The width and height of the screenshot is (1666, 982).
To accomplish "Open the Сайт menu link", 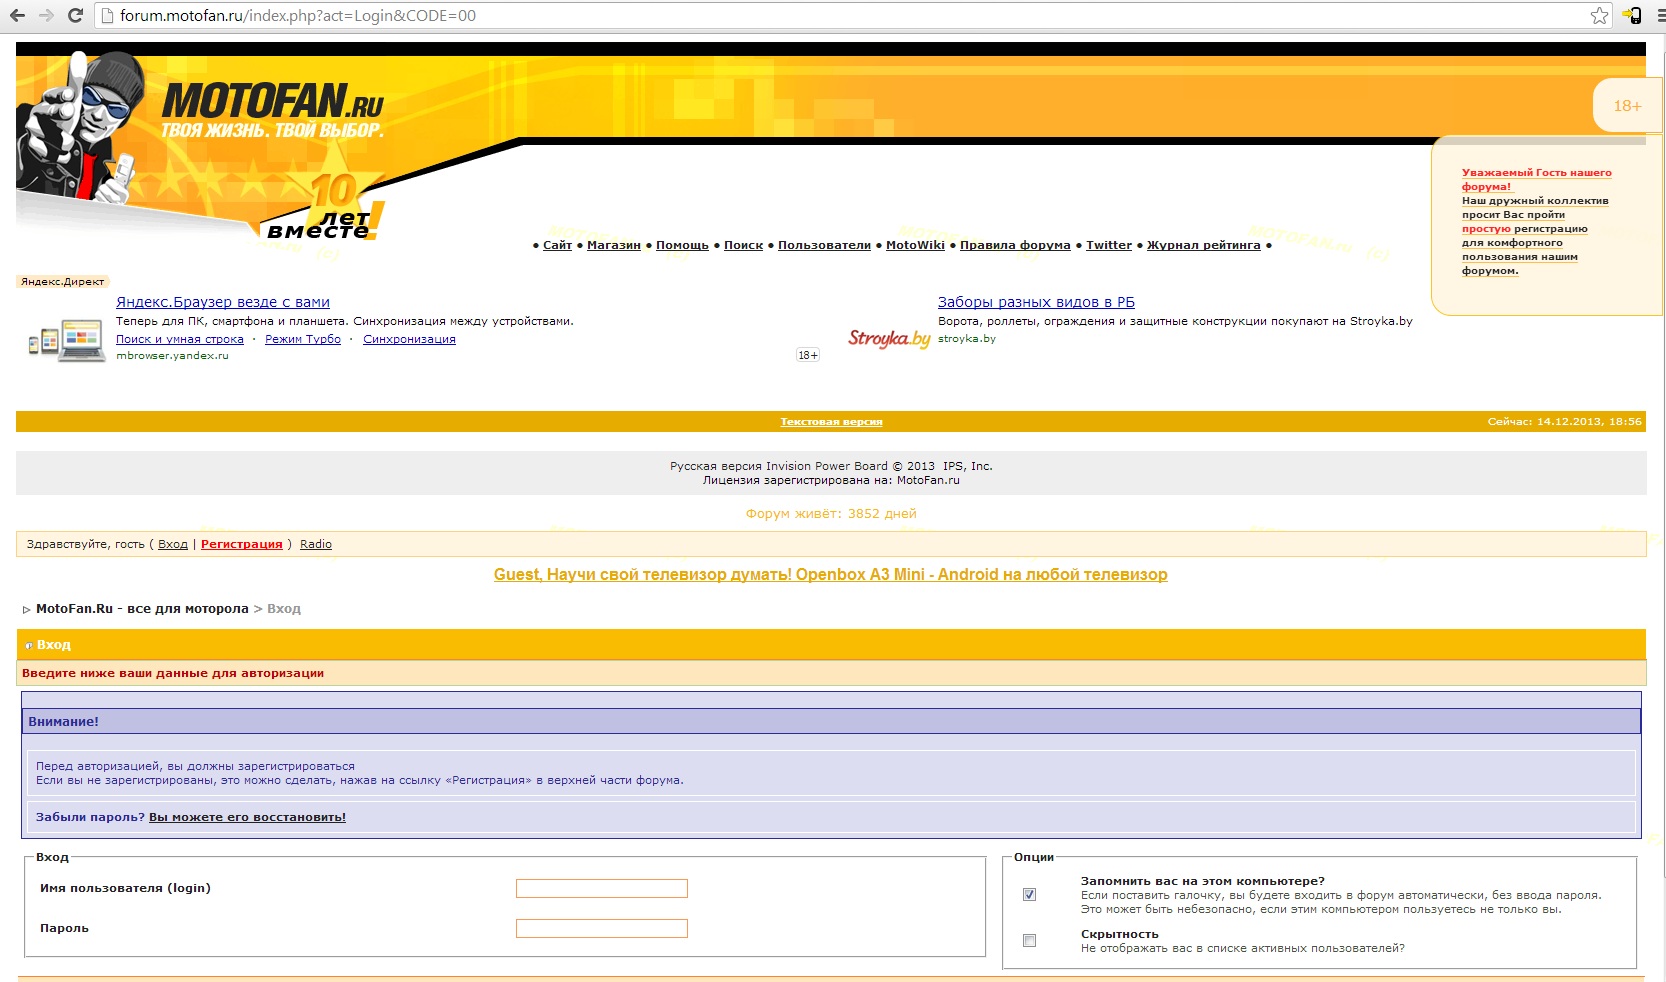I will coord(557,245).
